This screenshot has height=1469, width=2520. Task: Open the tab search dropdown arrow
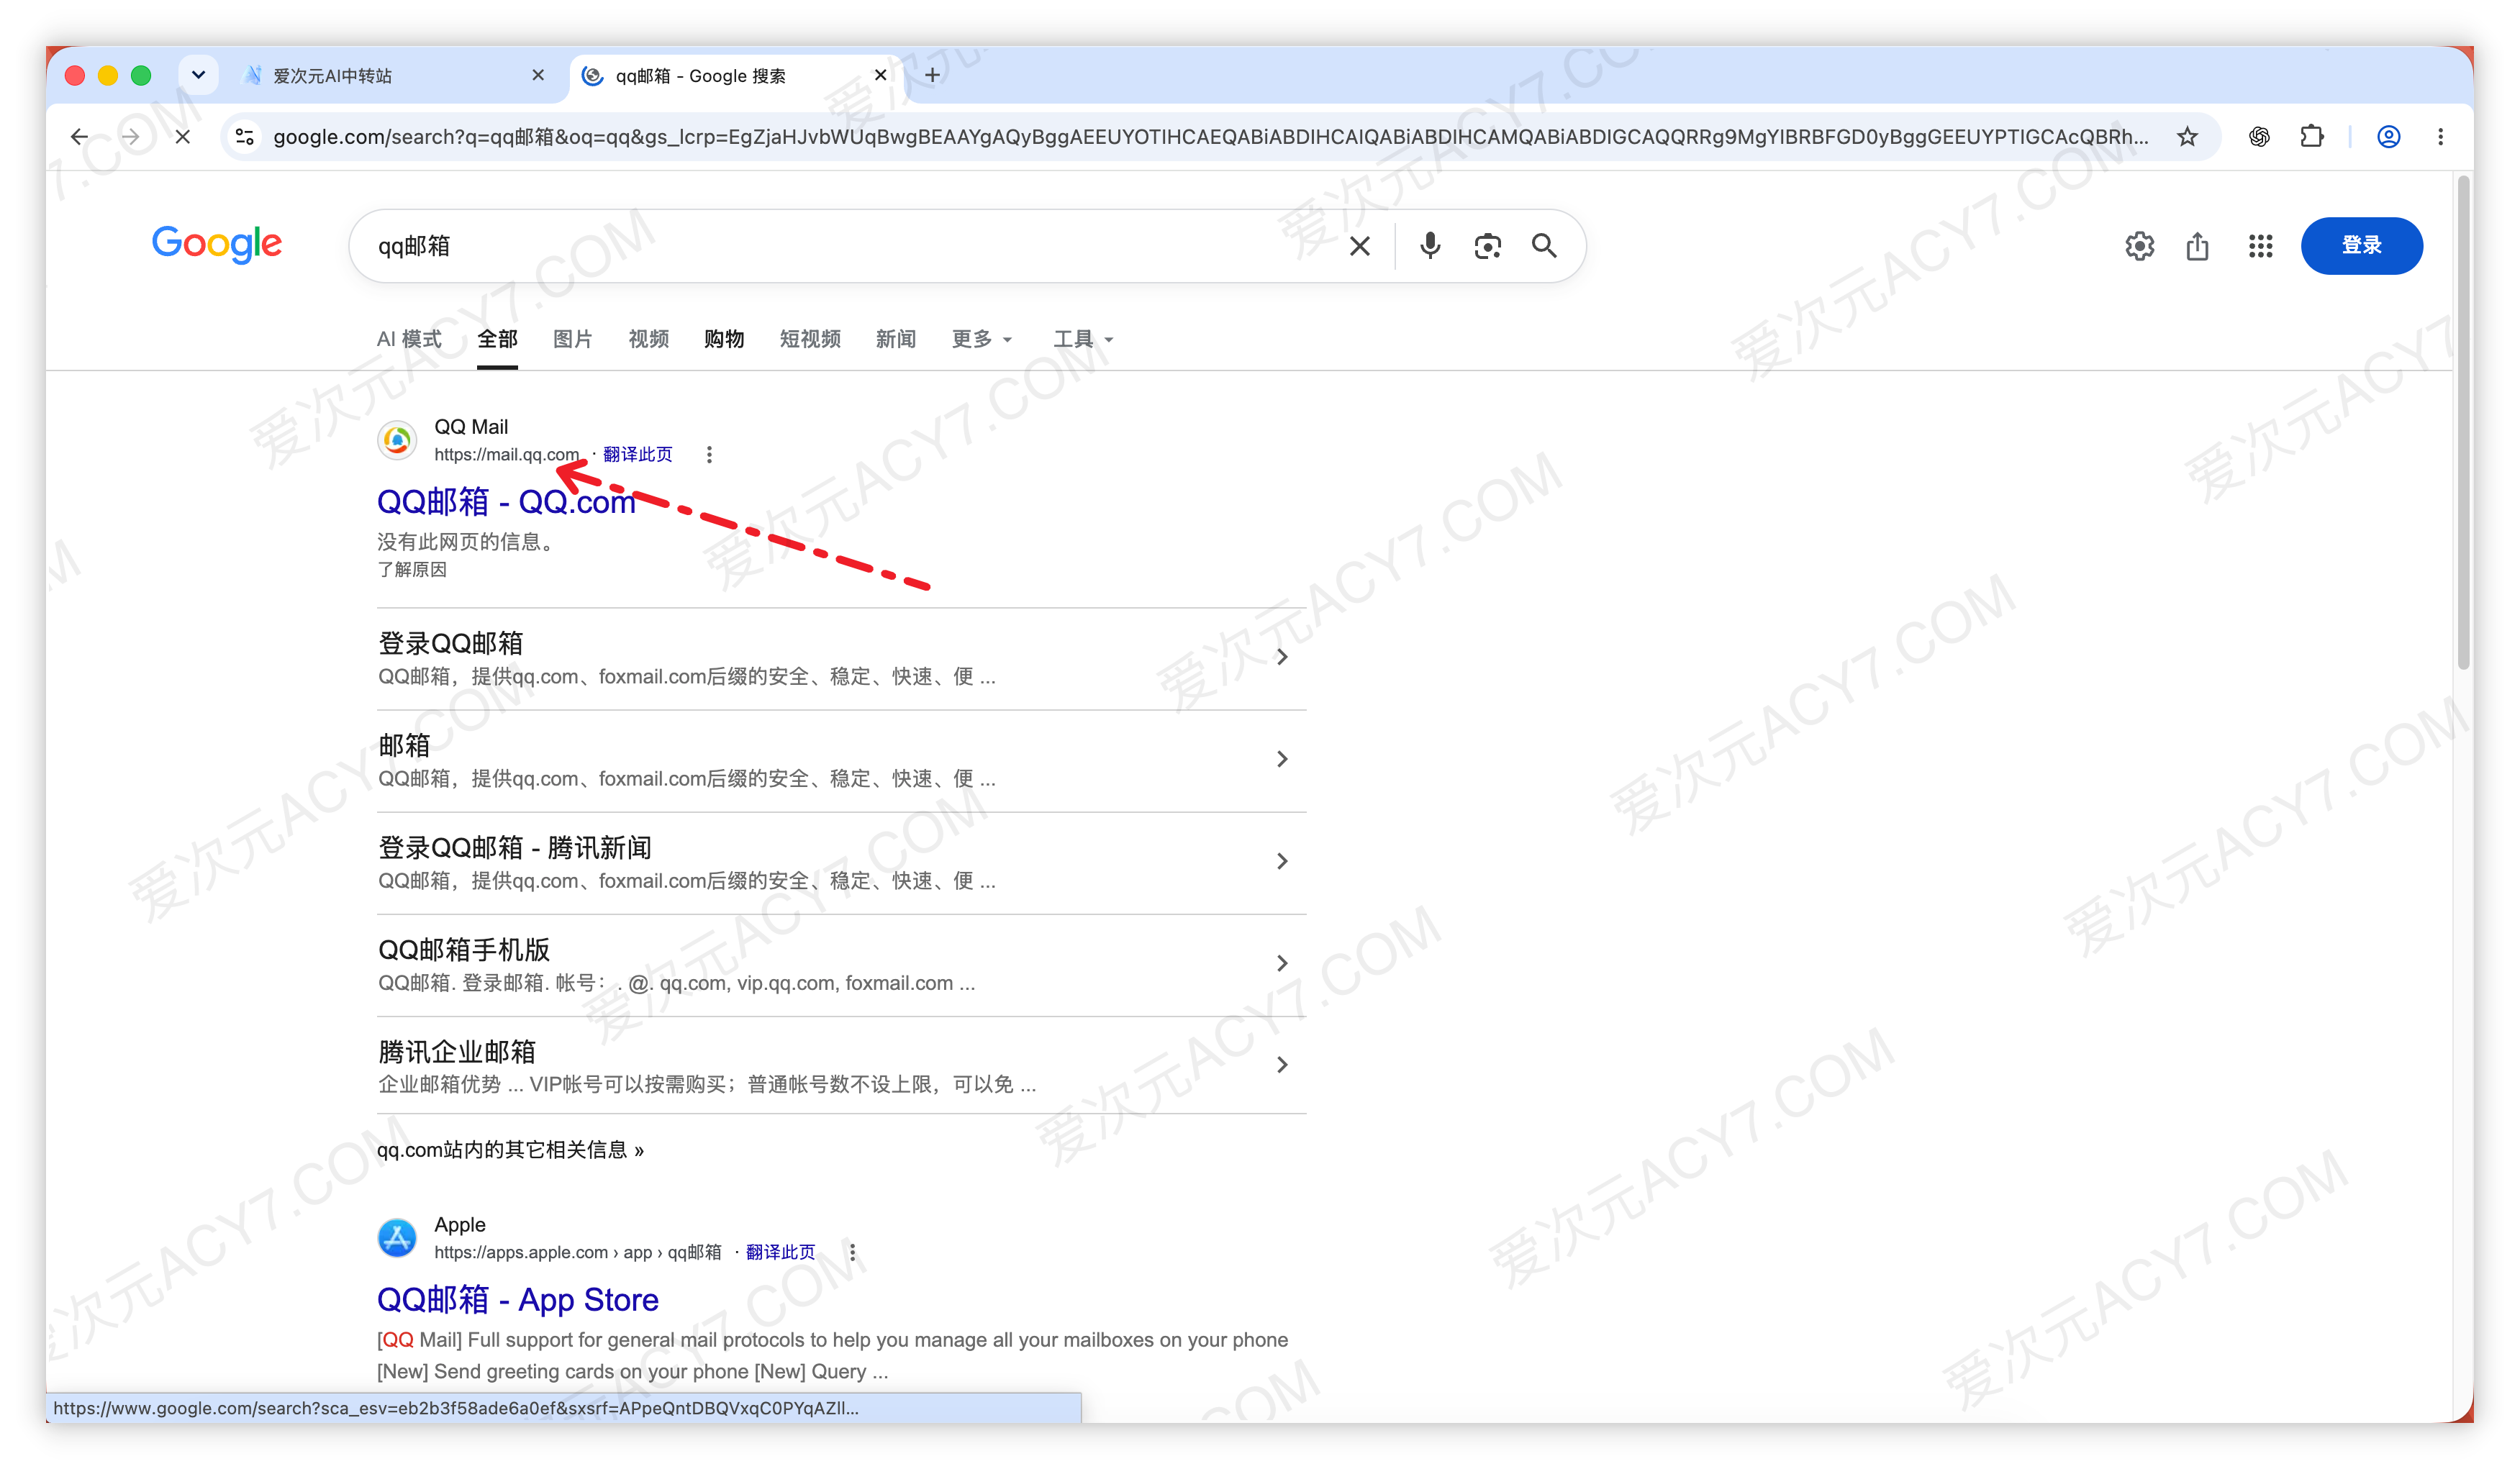(198, 75)
